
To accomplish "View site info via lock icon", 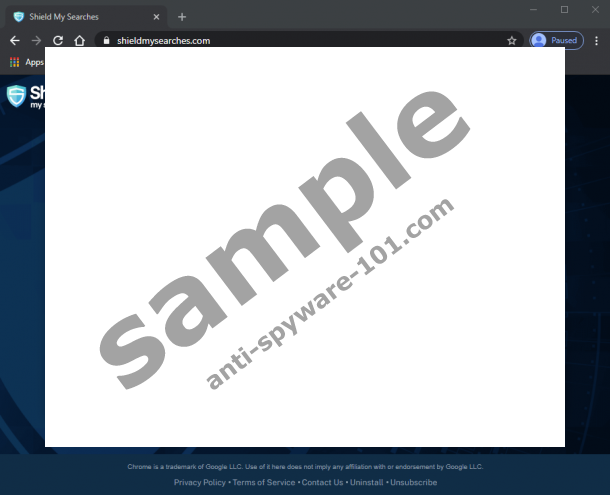I will click(x=102, y=41).
